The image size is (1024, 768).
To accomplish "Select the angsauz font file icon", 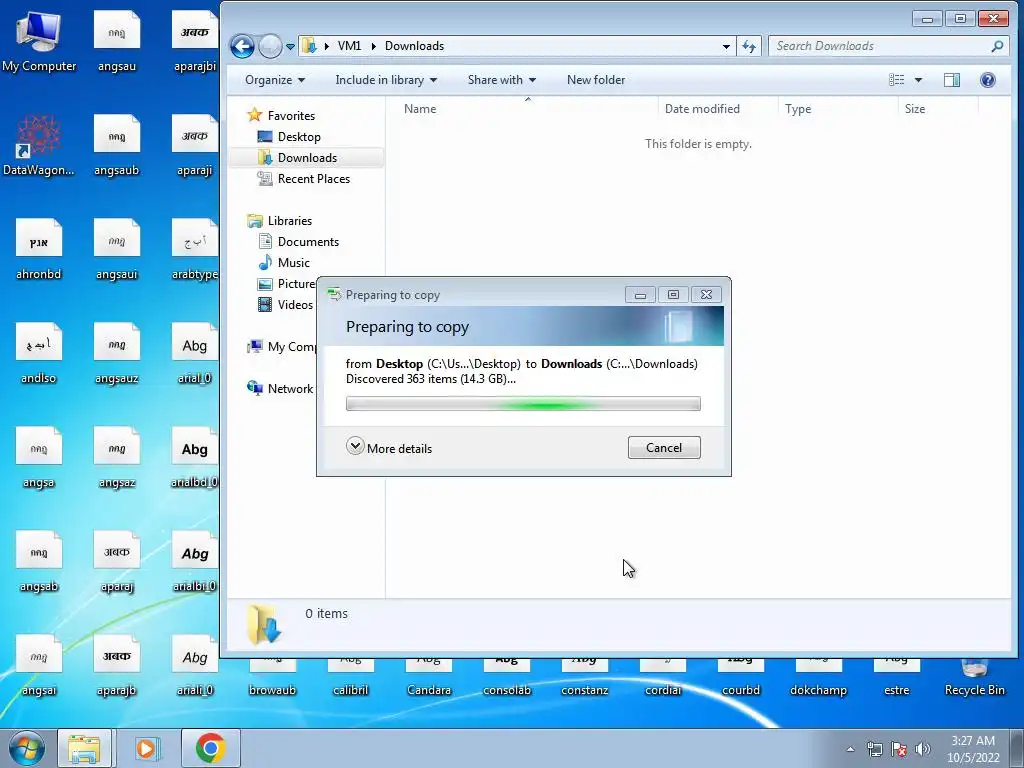I will [117, 353].
